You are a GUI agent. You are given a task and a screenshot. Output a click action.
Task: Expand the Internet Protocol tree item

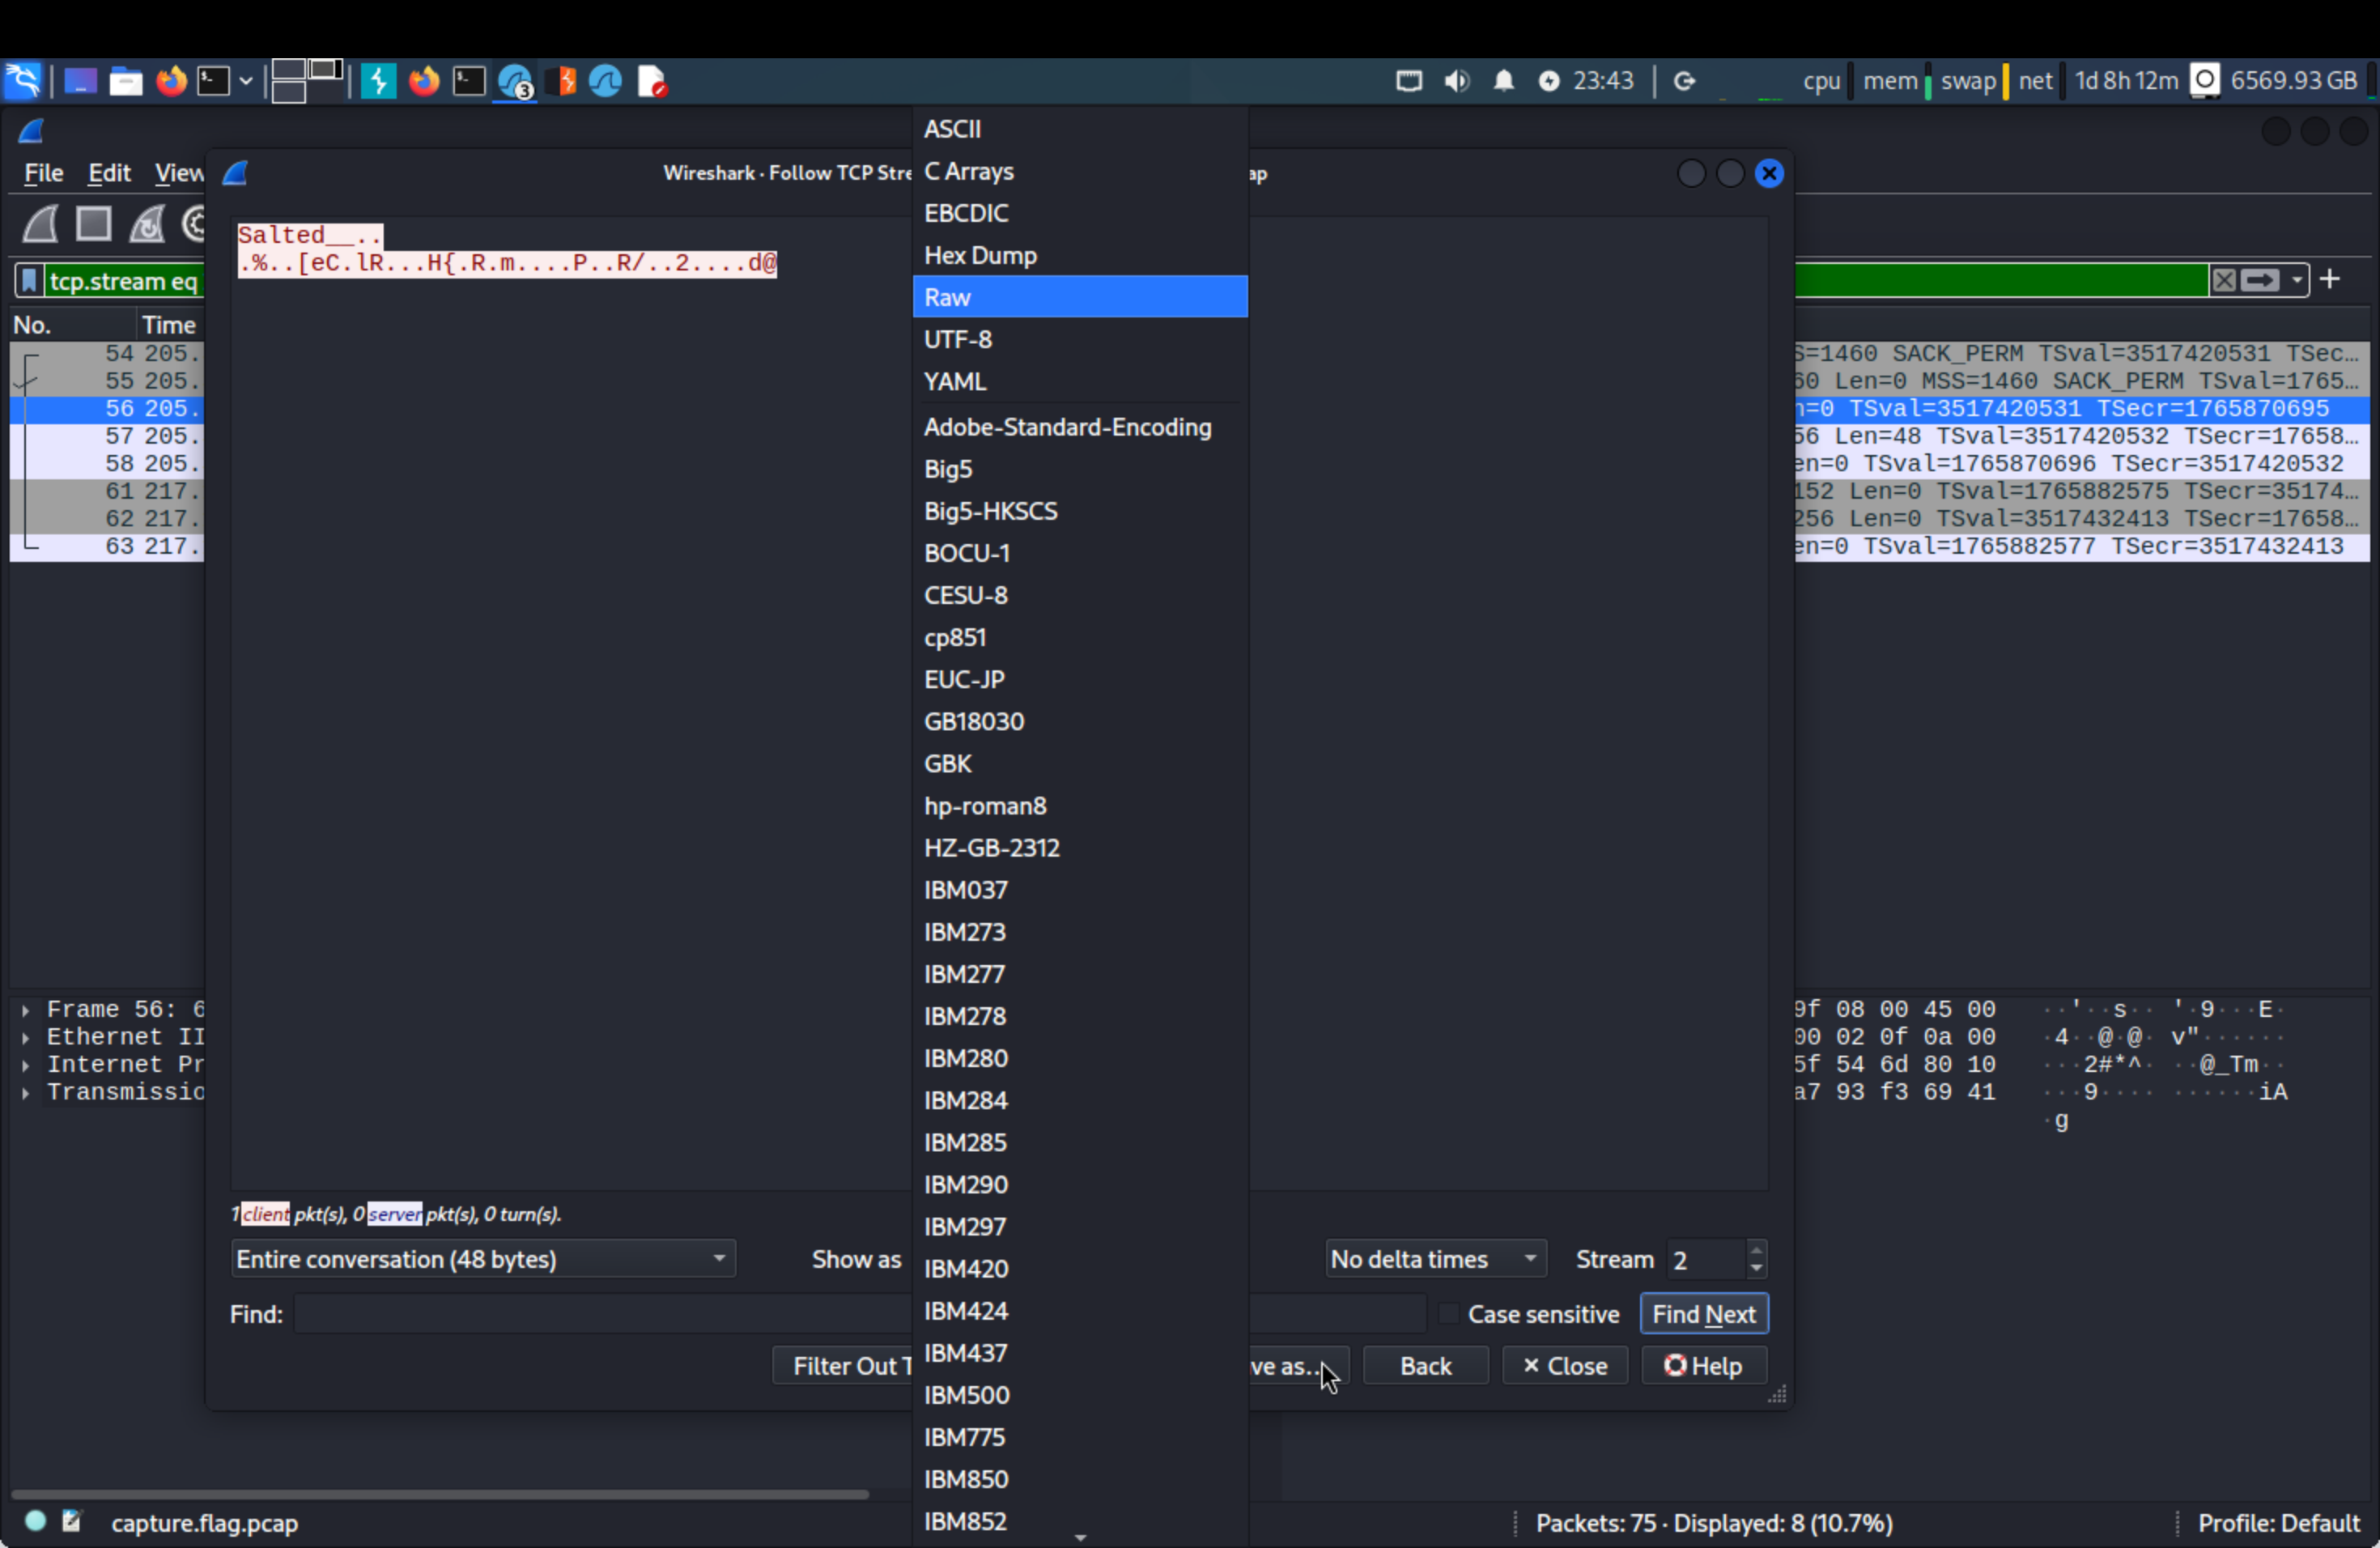25,1065
